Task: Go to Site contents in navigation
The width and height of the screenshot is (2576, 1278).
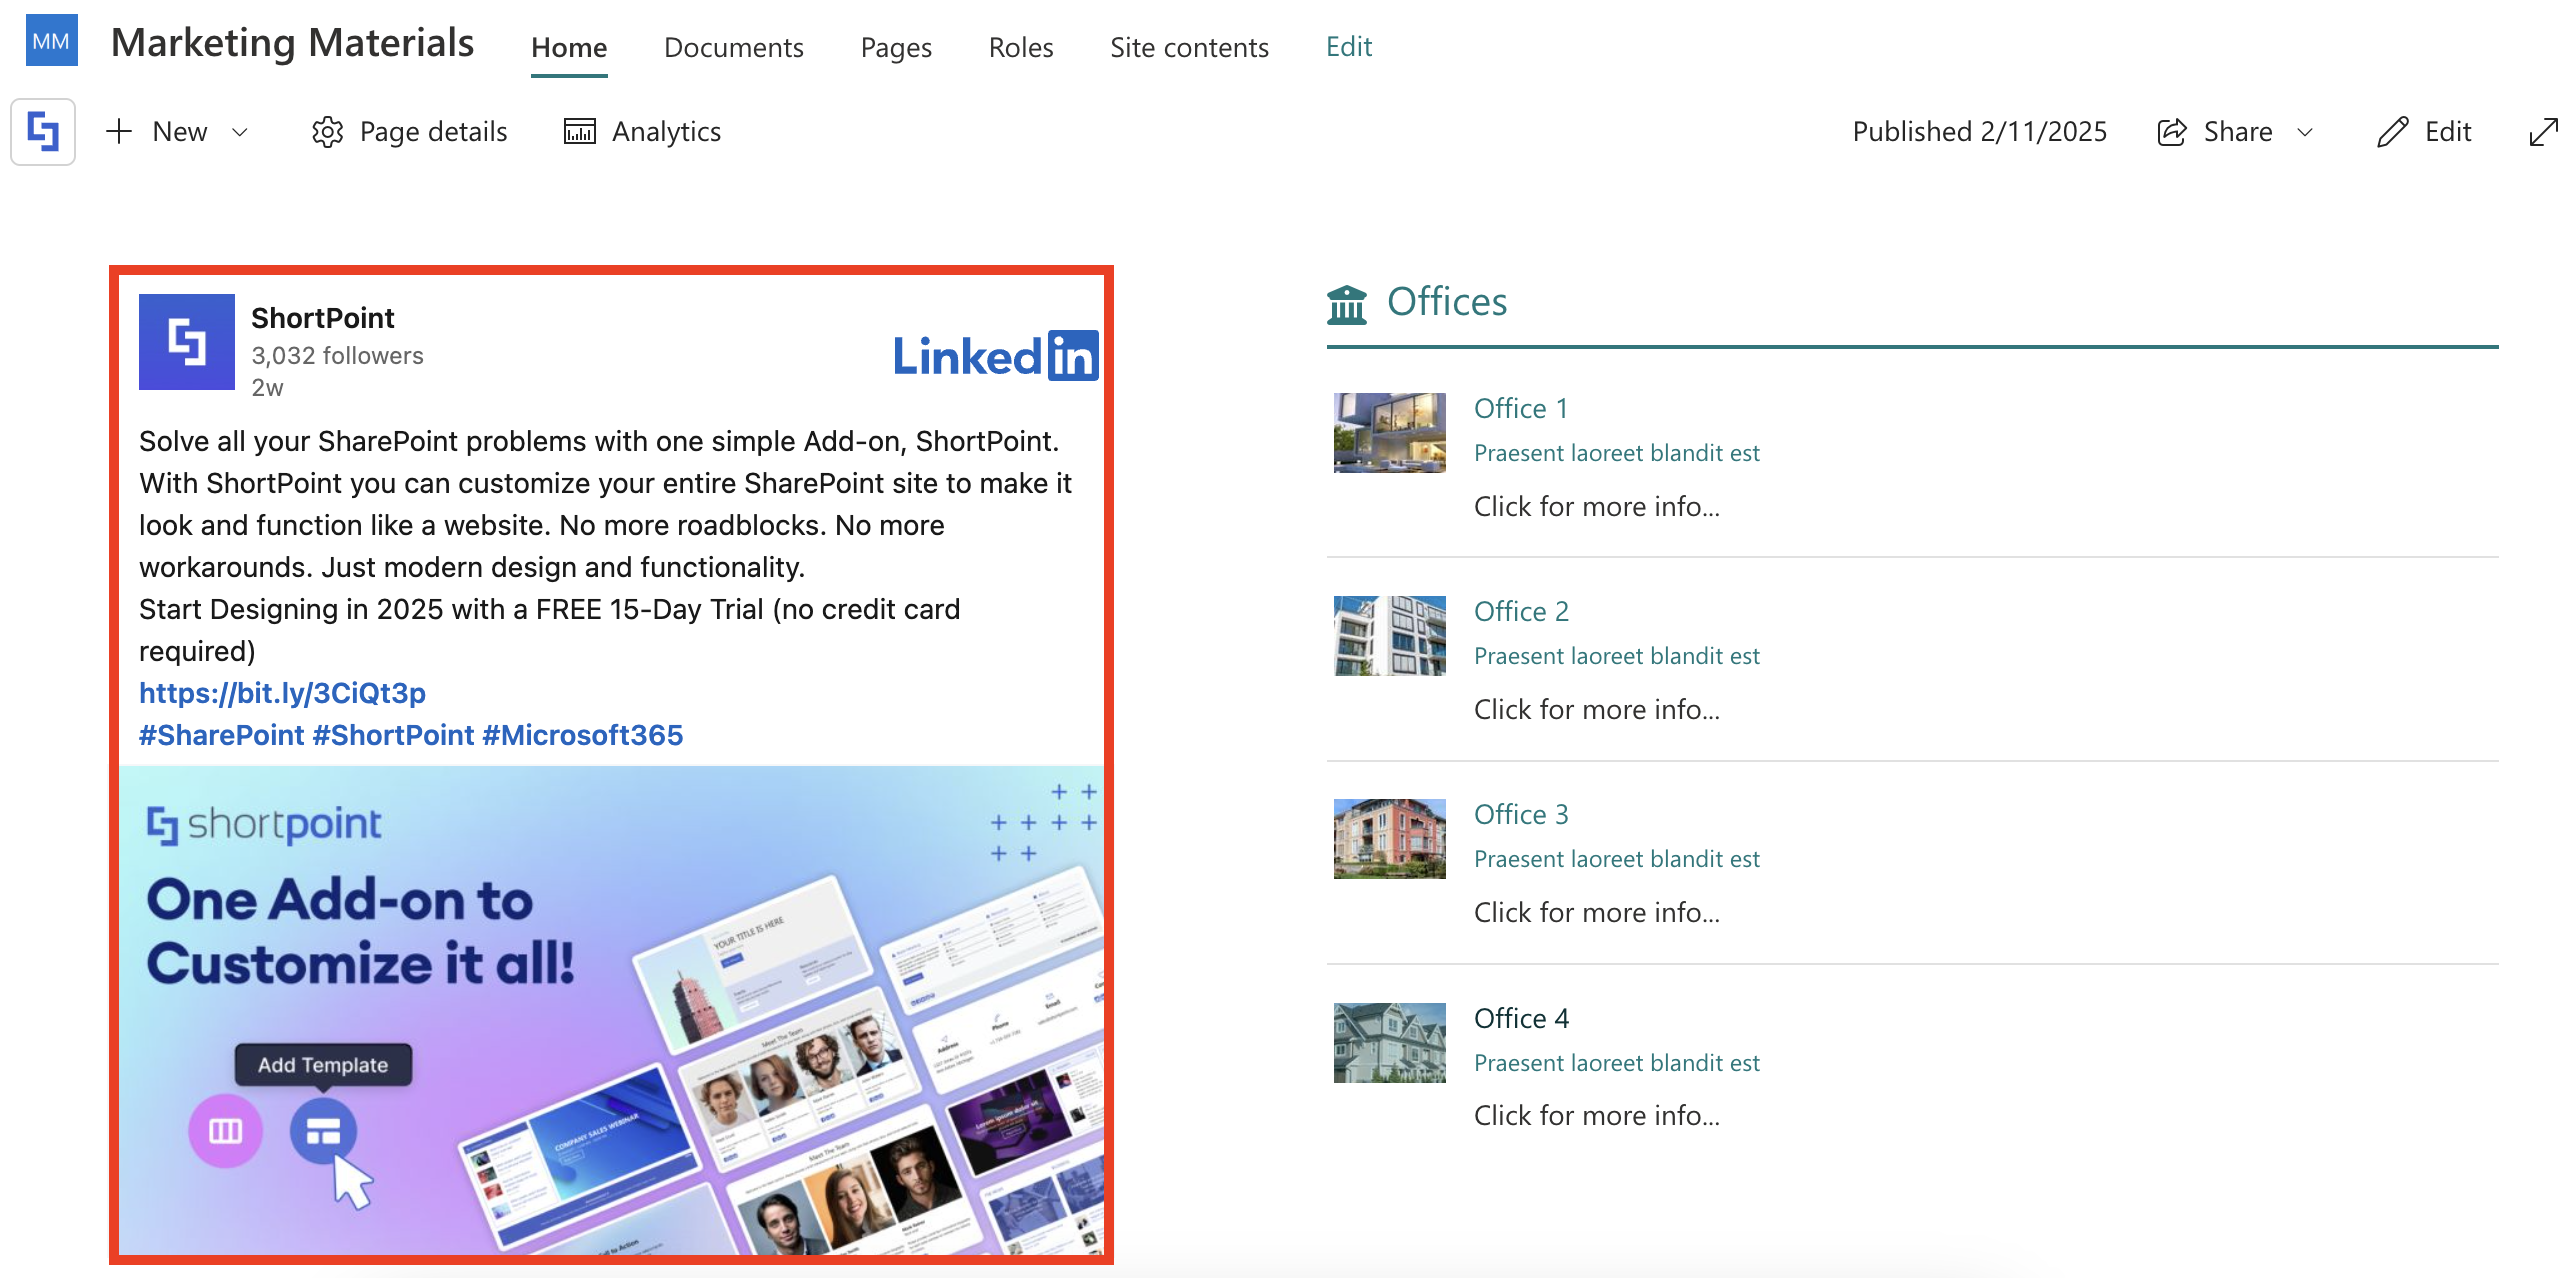Action: tap(1188, 47)
